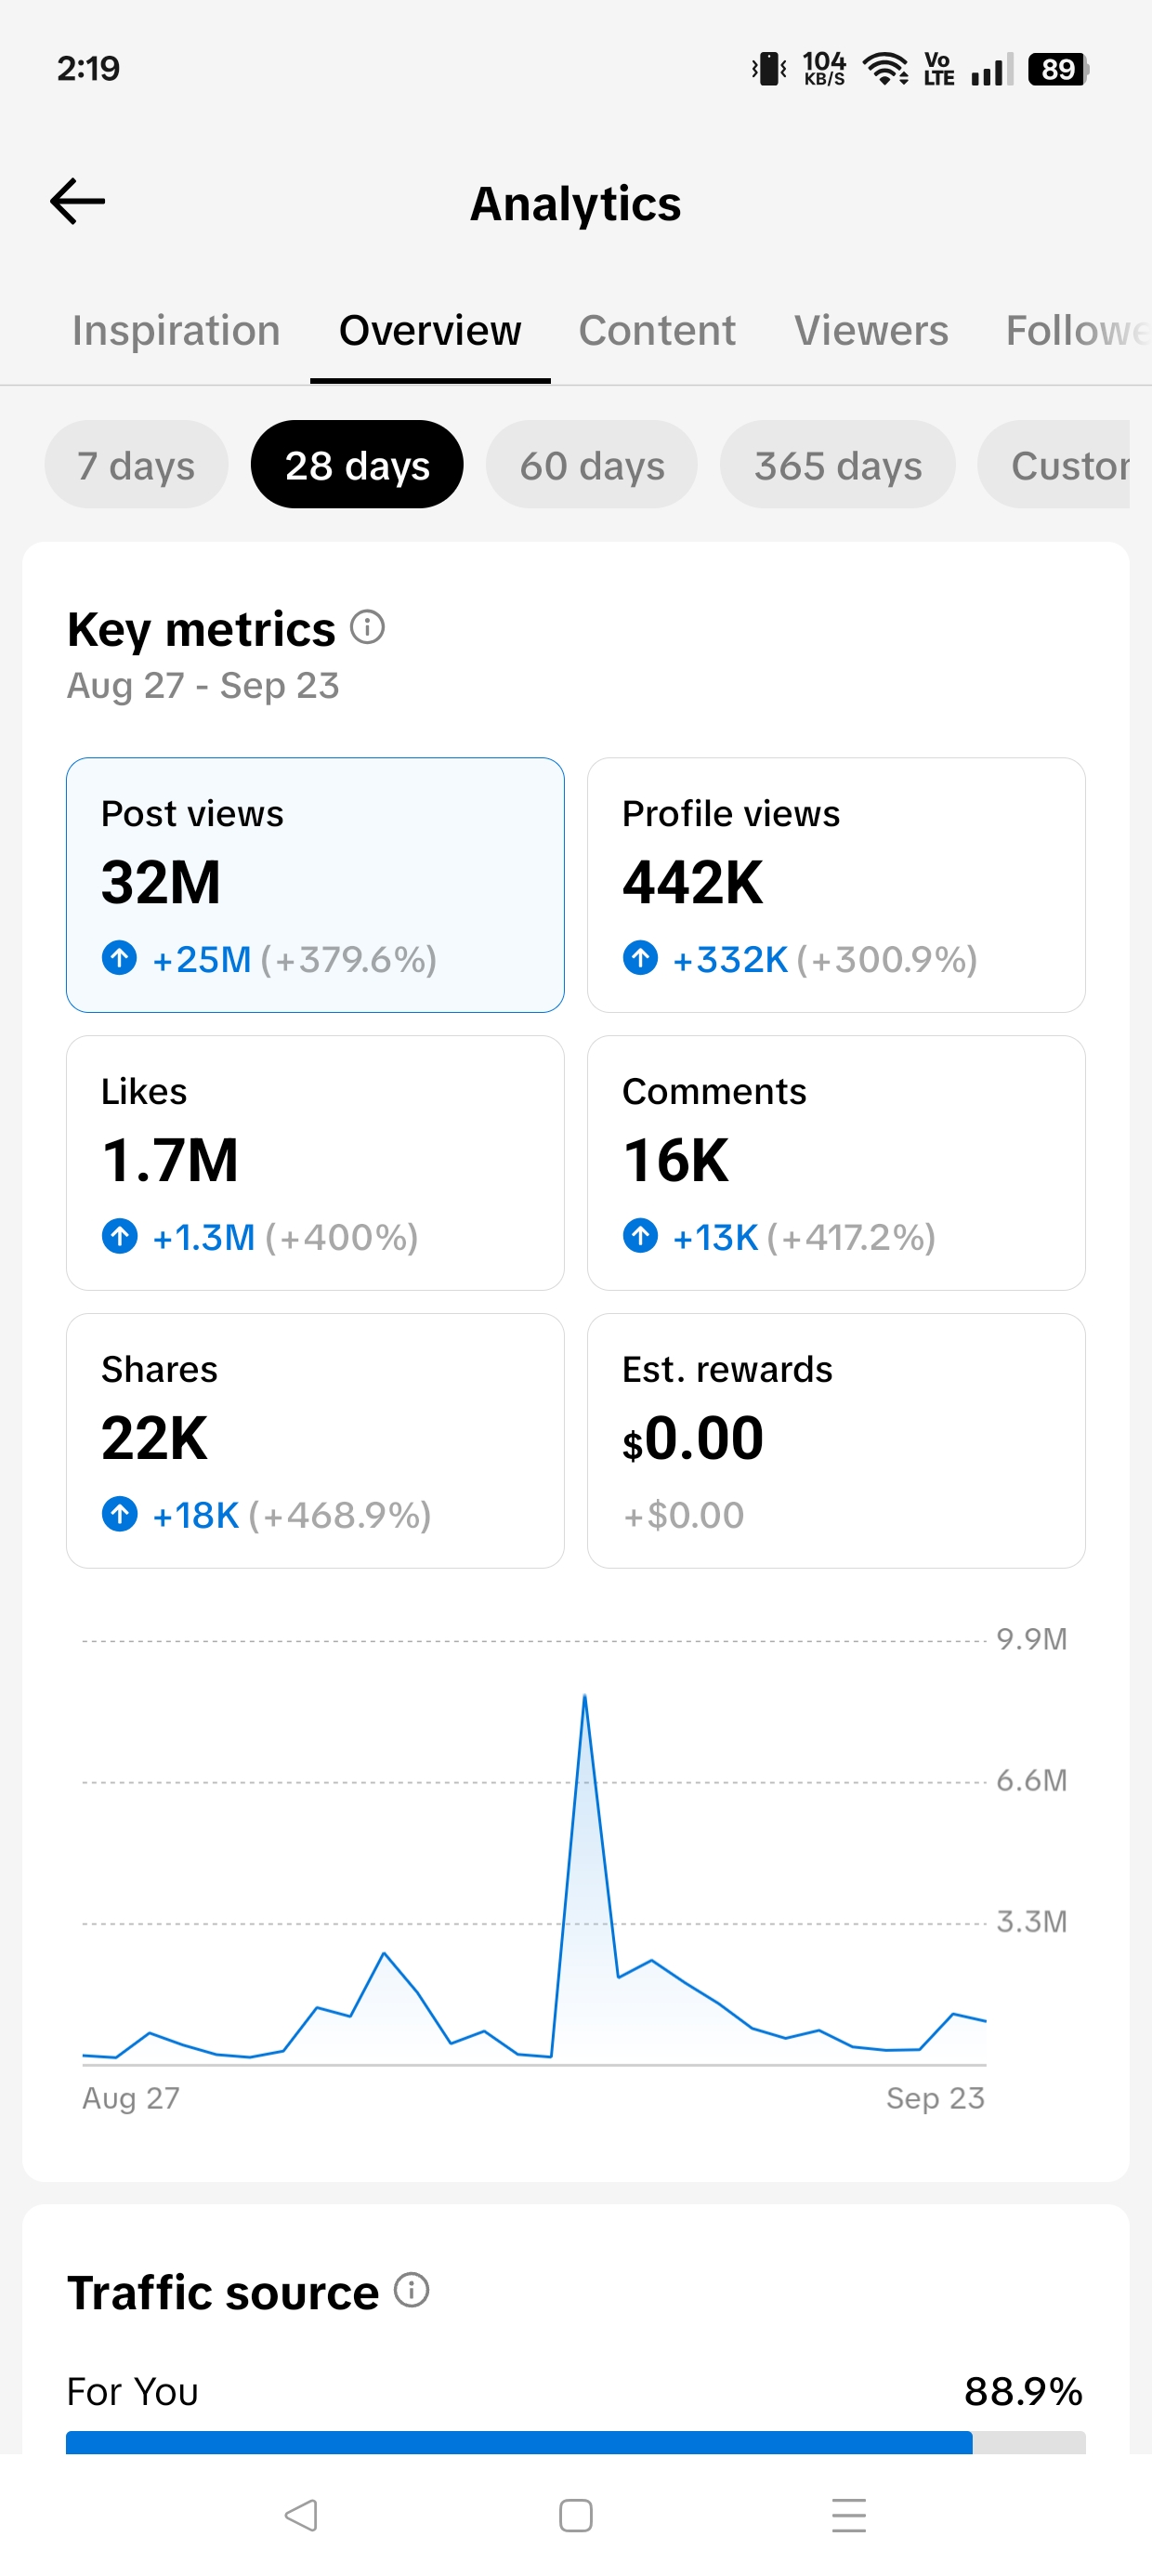Open Key metrics info icon
The width and height of the screenshot is (1152, 2576).
coord(367,627)
